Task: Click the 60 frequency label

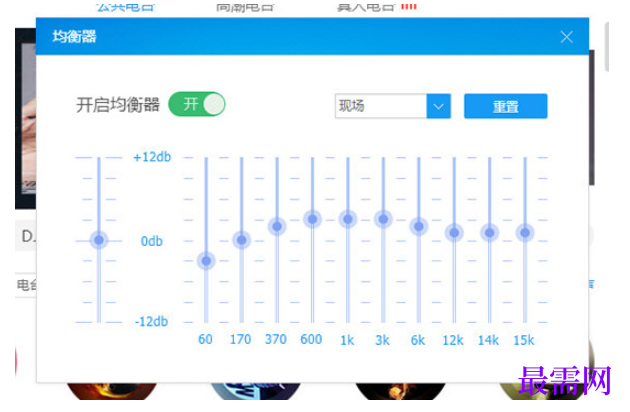Action: coord(205,339)
